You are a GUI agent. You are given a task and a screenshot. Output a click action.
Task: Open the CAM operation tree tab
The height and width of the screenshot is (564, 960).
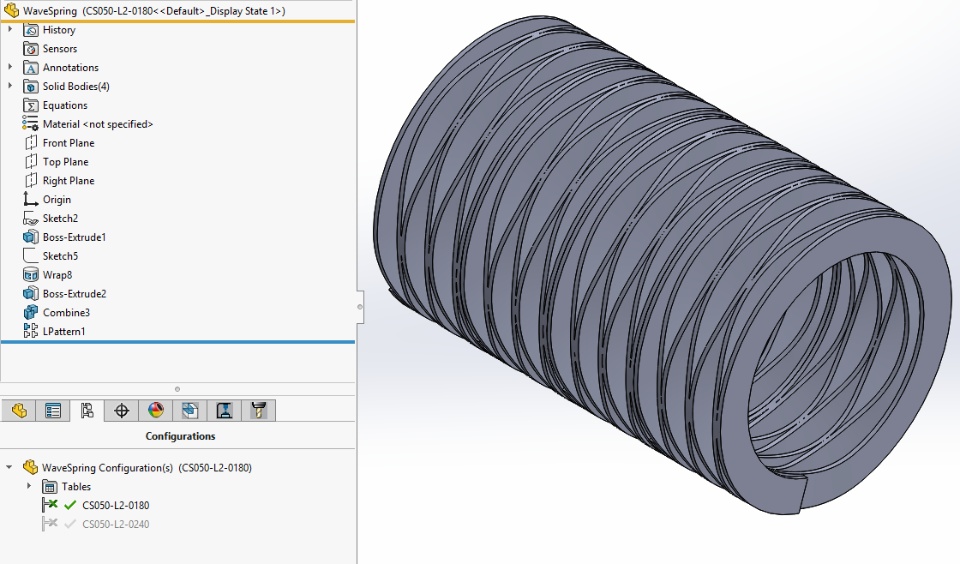click(x=224, y=410)
